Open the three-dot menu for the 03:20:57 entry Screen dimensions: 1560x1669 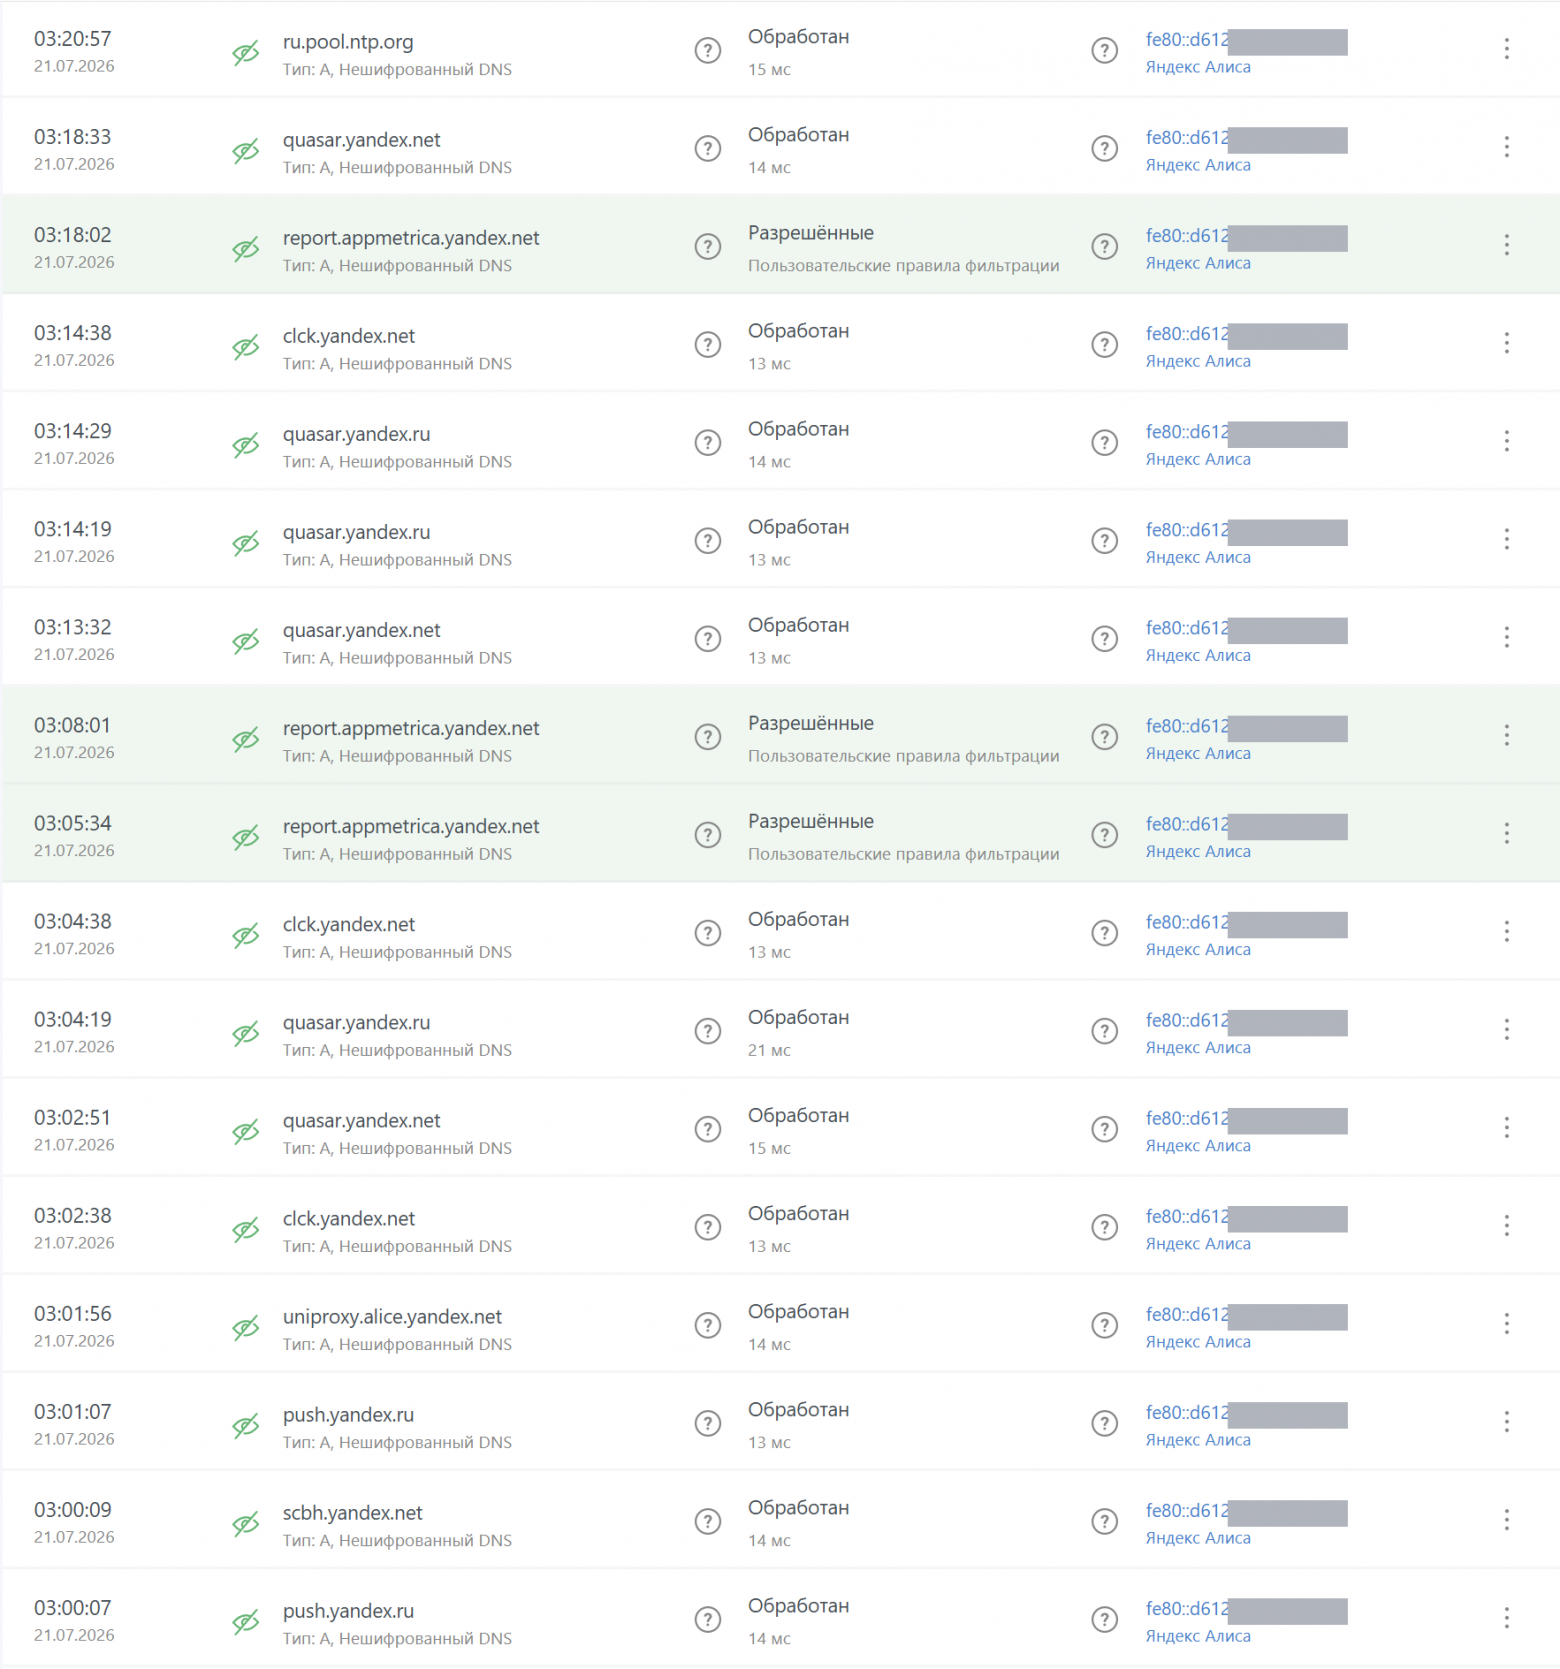click(1506, 49)
